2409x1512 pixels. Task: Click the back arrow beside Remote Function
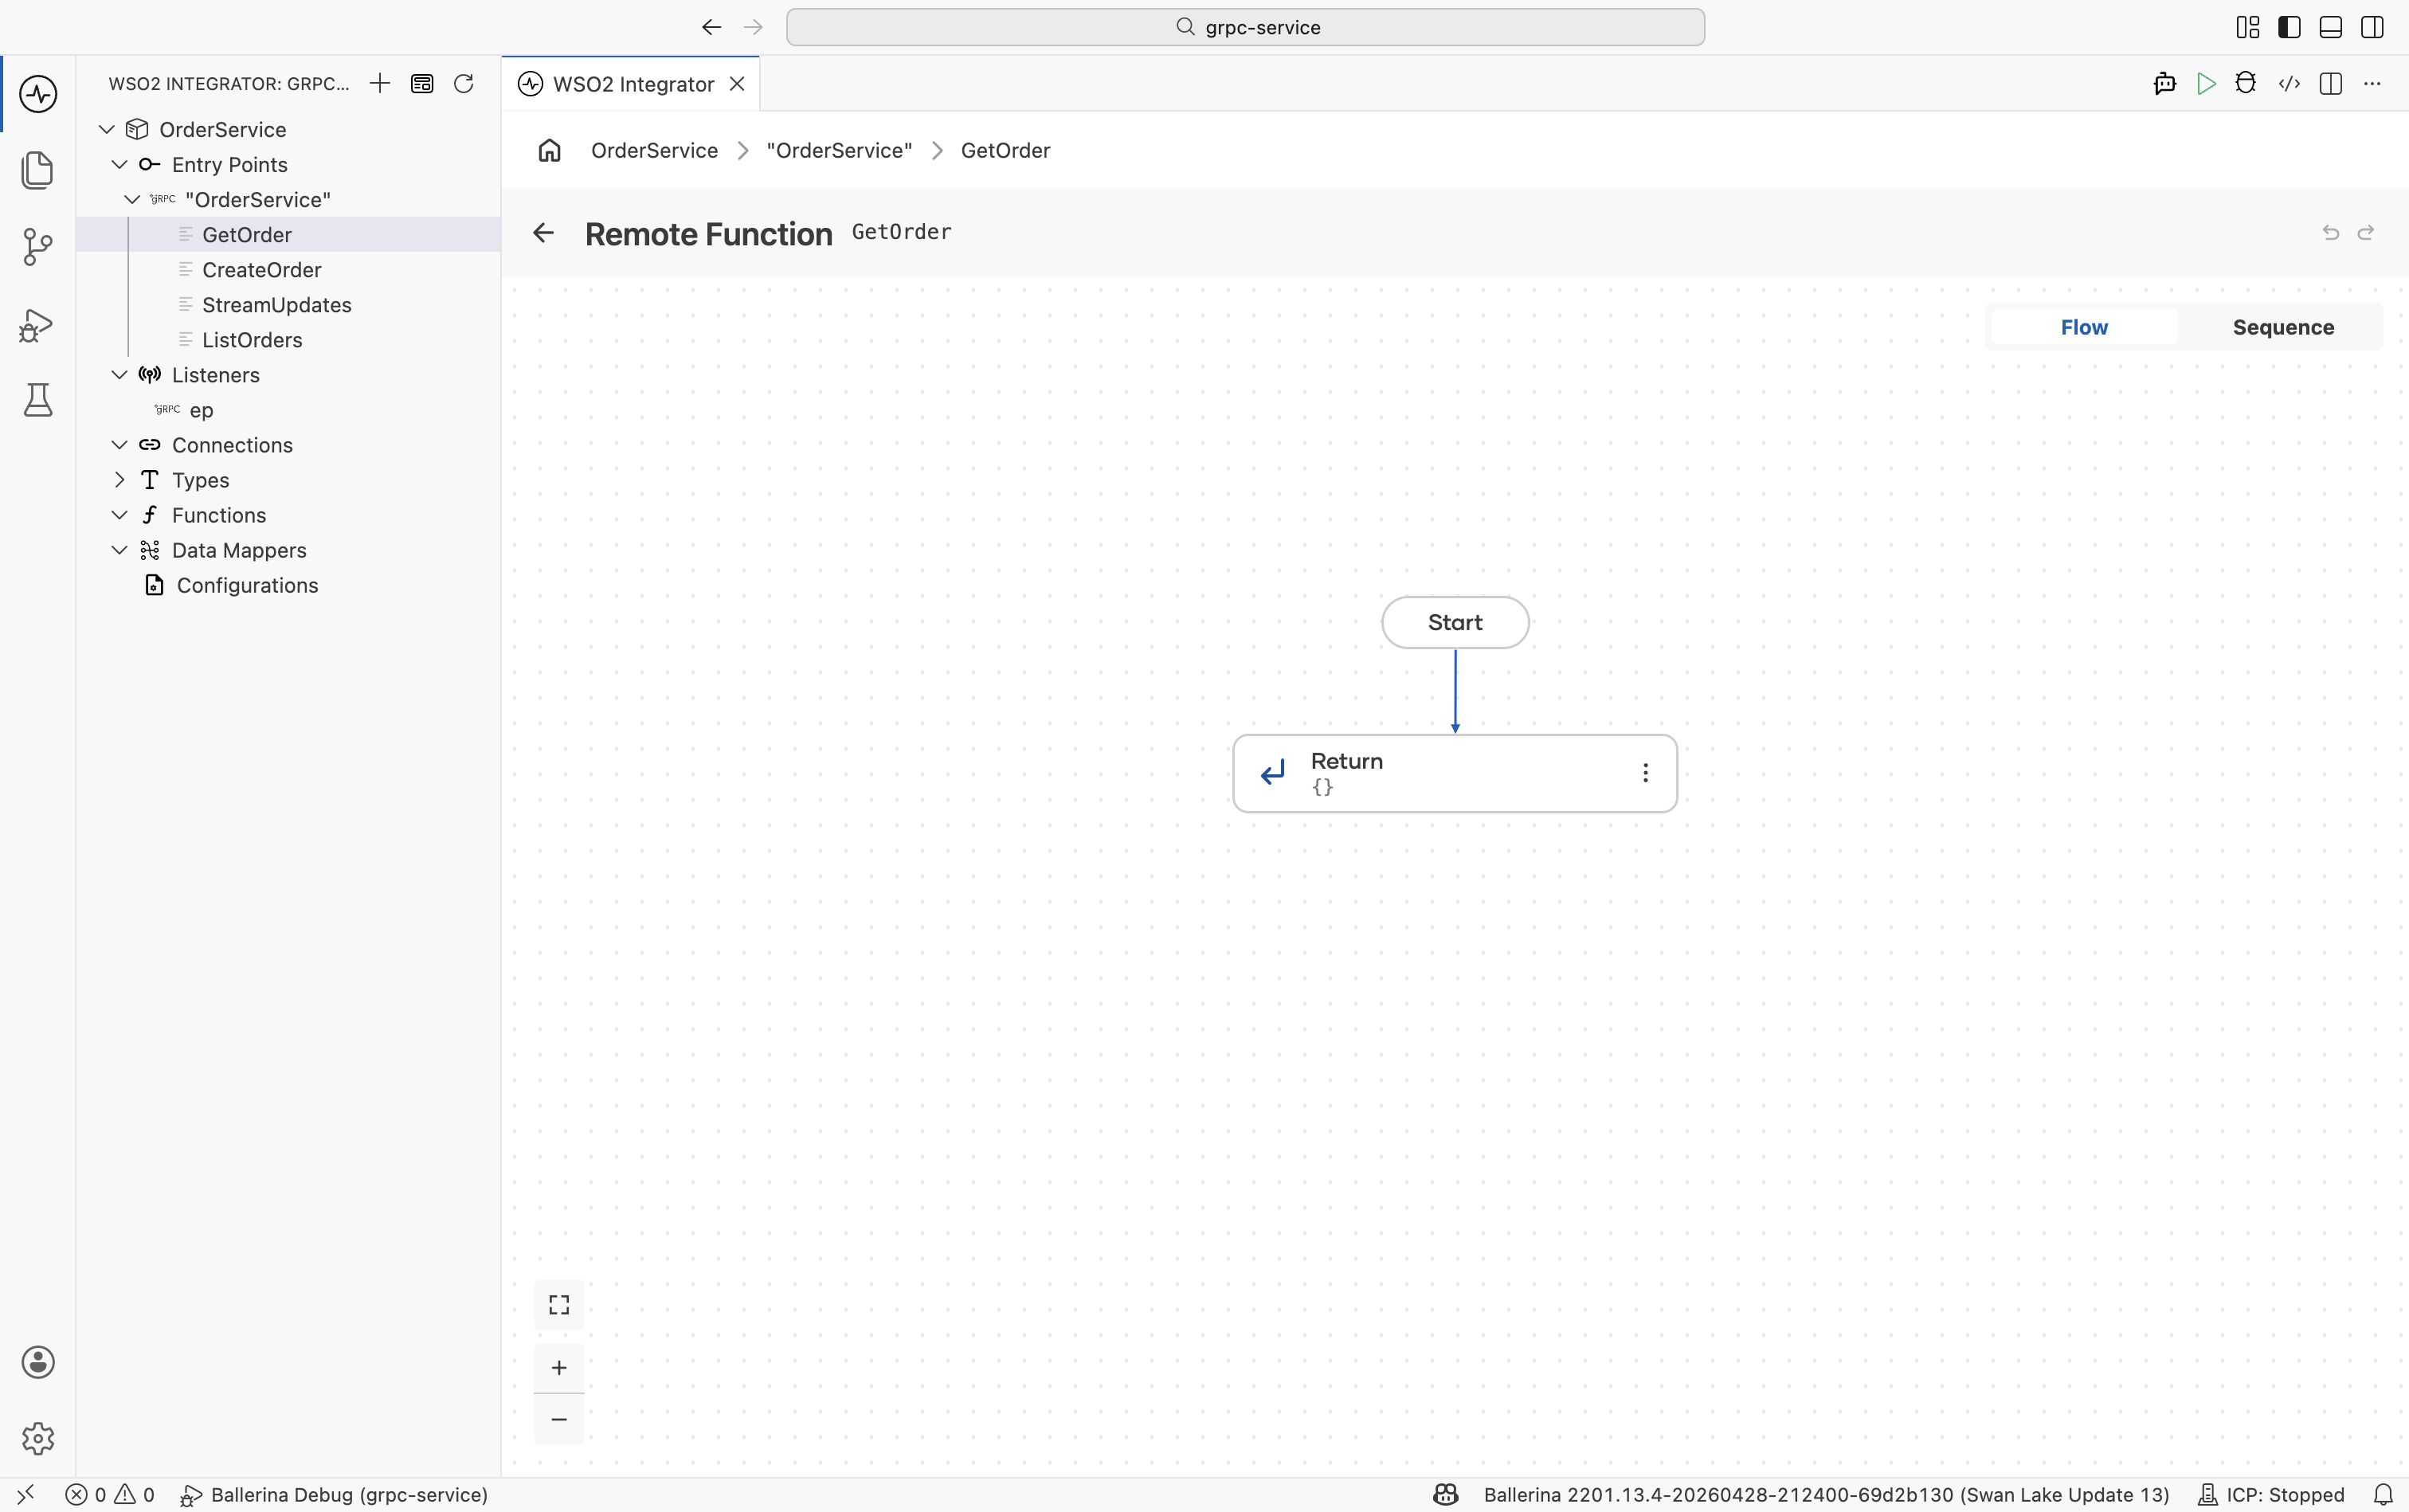pyautogui.click(x=543, y=233)
